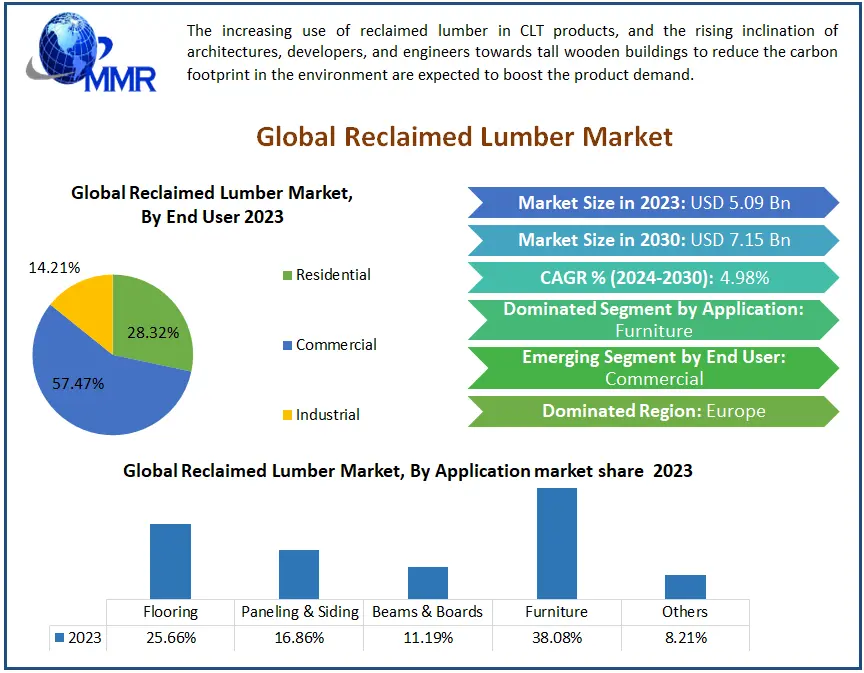Click the CAGR % (2024-2030) banner

click(653, 278)
